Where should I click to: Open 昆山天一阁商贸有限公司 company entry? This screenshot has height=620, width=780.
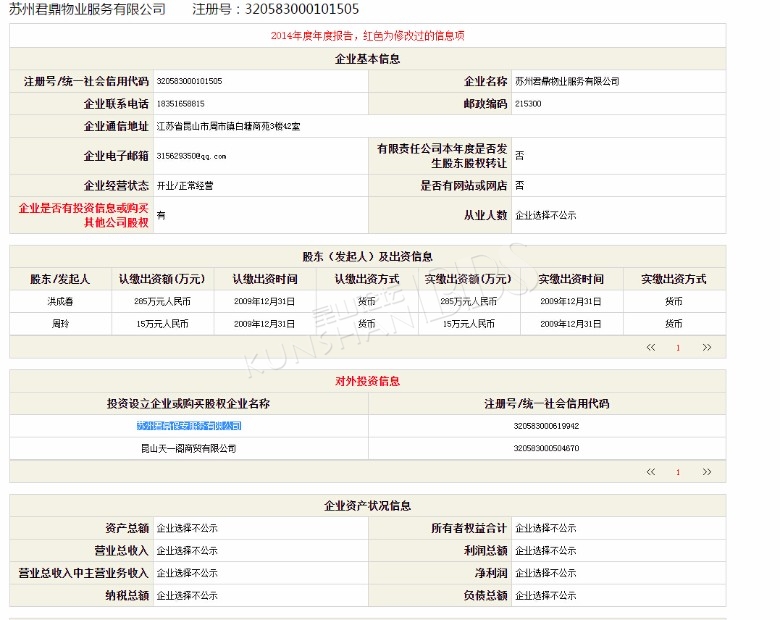point(189,448)
